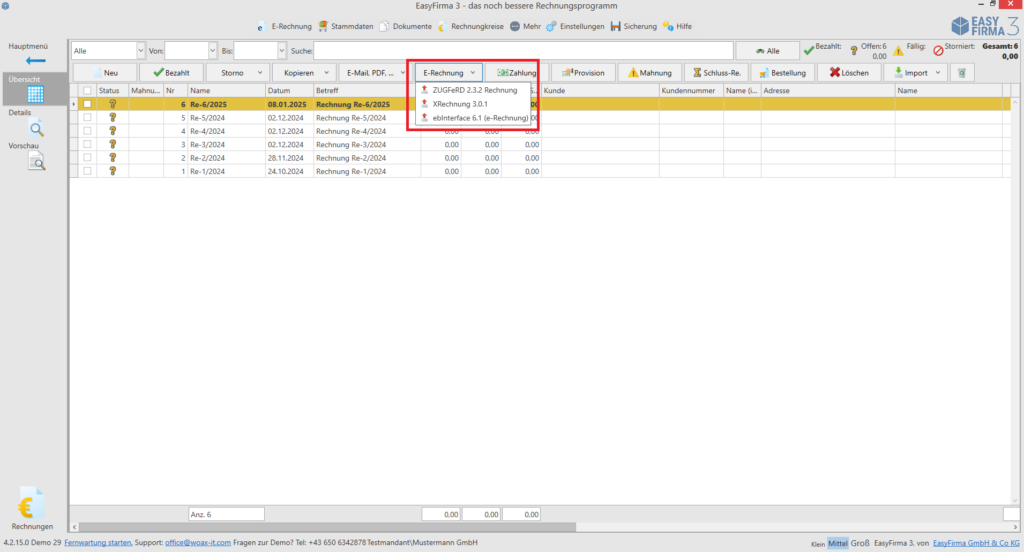The image size is (1024, 552).
Task: Set text size to Klein
Action: click(x=818, y=544)
